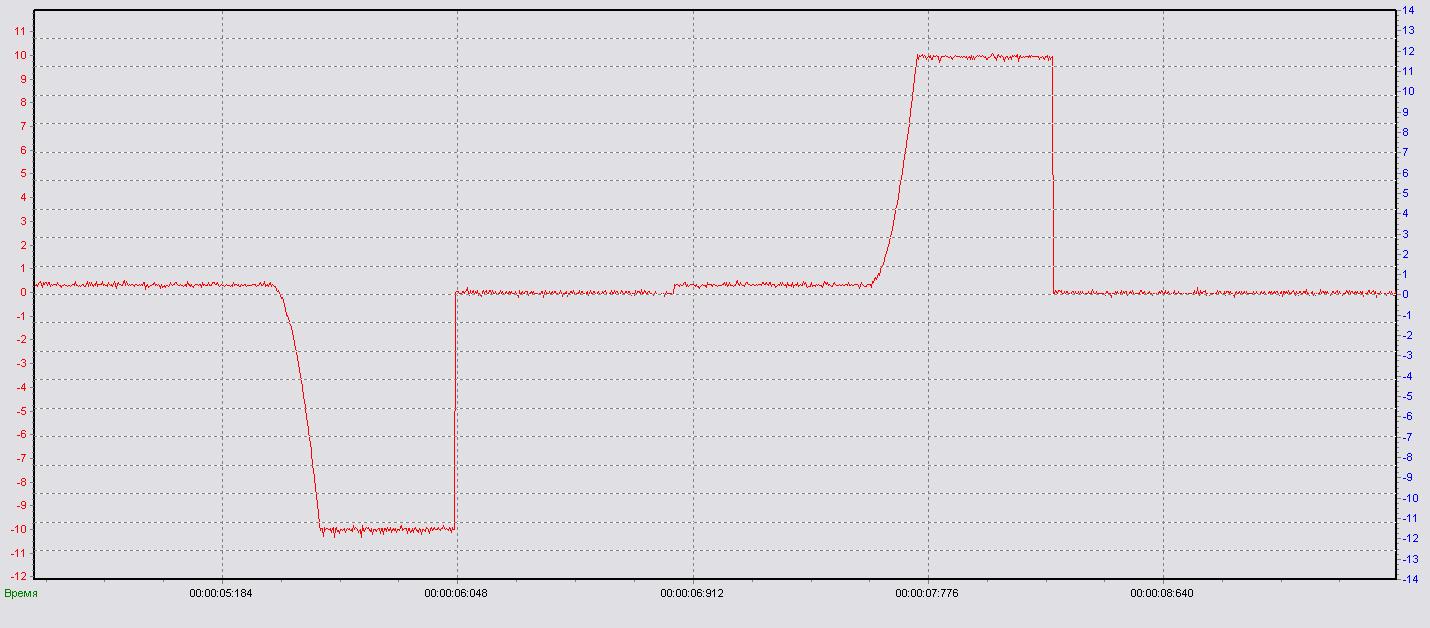Viewport: 1430px width, 628px height.
Task: Click blue right-axis value 13
Action: (x=1408, y=31)
